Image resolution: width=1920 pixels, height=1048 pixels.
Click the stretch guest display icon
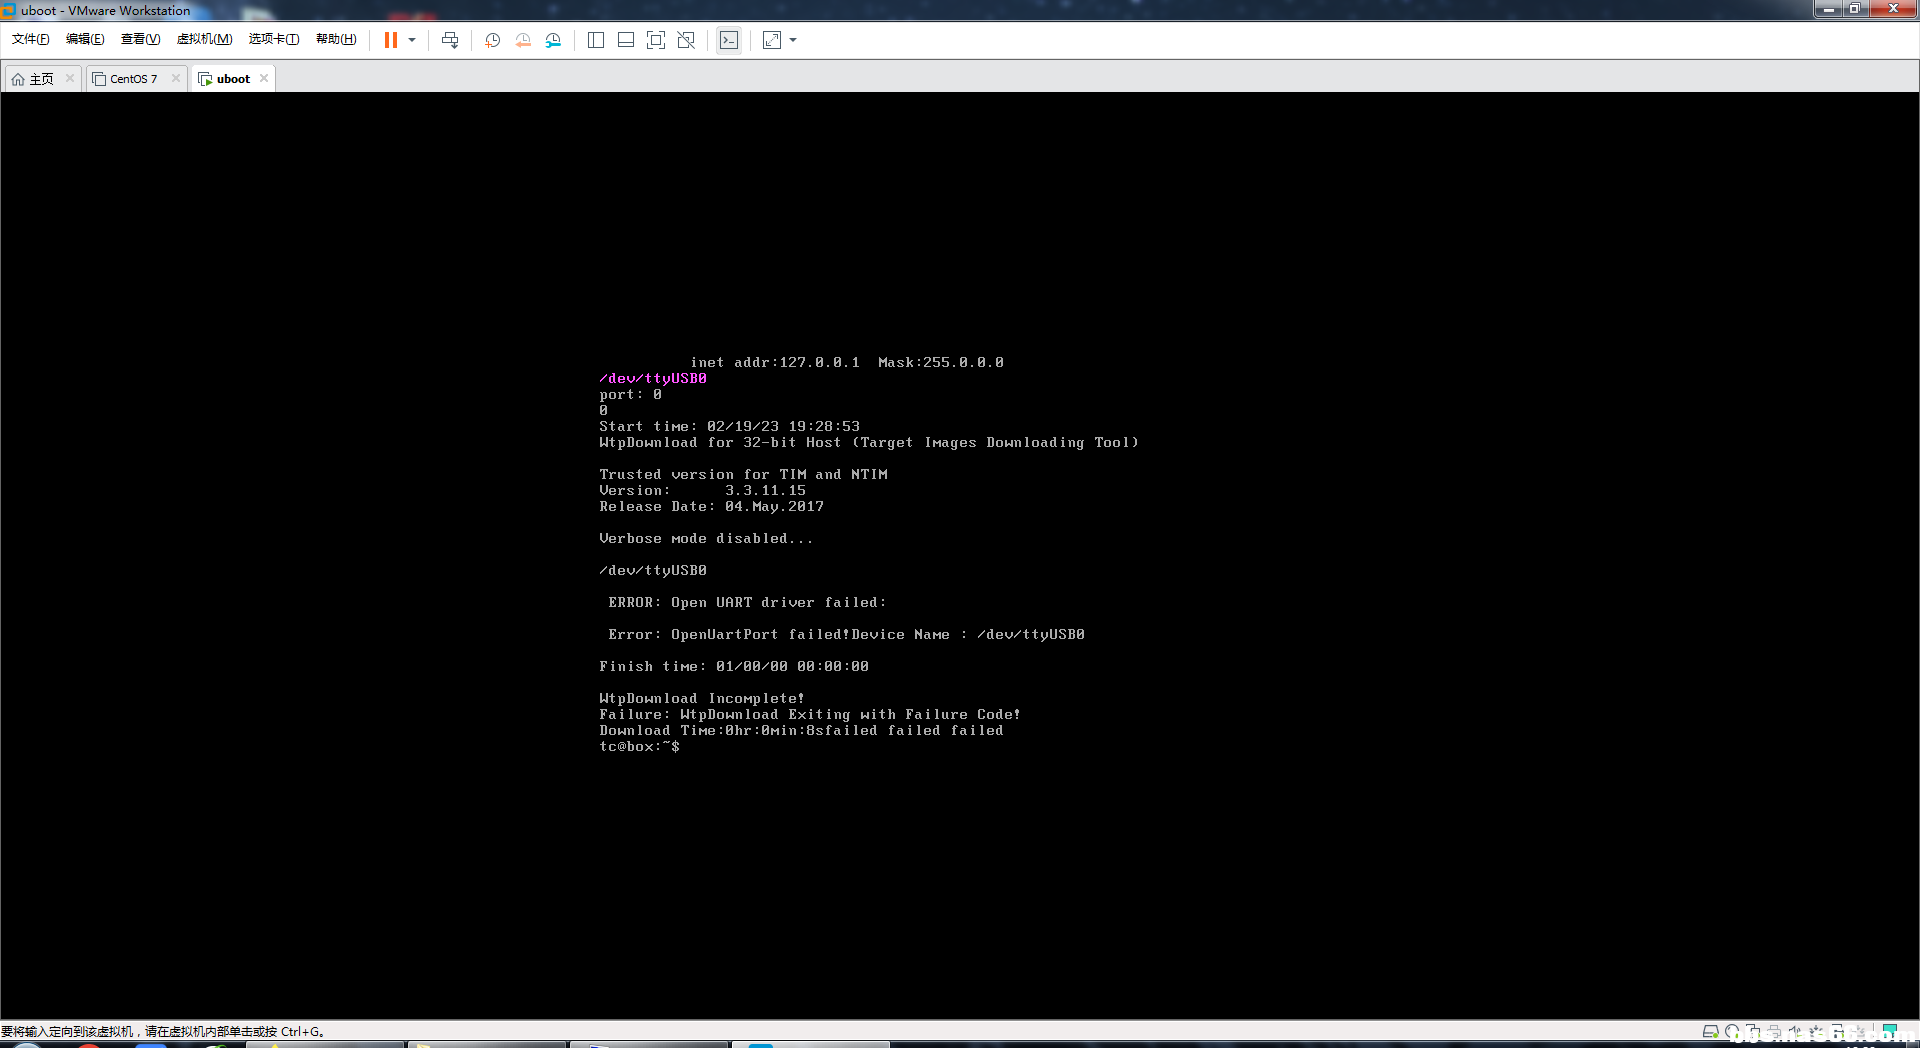772,40
